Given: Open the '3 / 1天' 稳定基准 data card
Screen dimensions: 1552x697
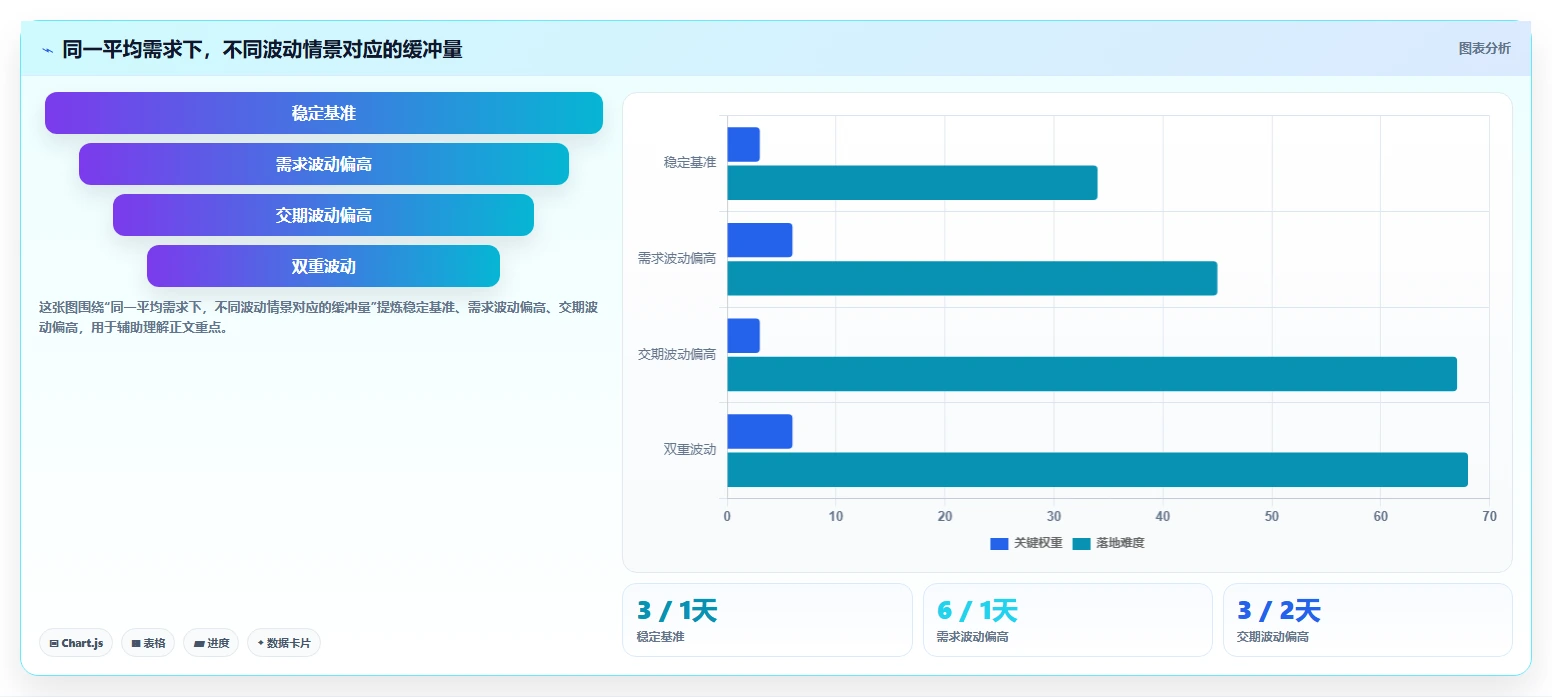Looking at the screenshot, I should coord(767,620).
